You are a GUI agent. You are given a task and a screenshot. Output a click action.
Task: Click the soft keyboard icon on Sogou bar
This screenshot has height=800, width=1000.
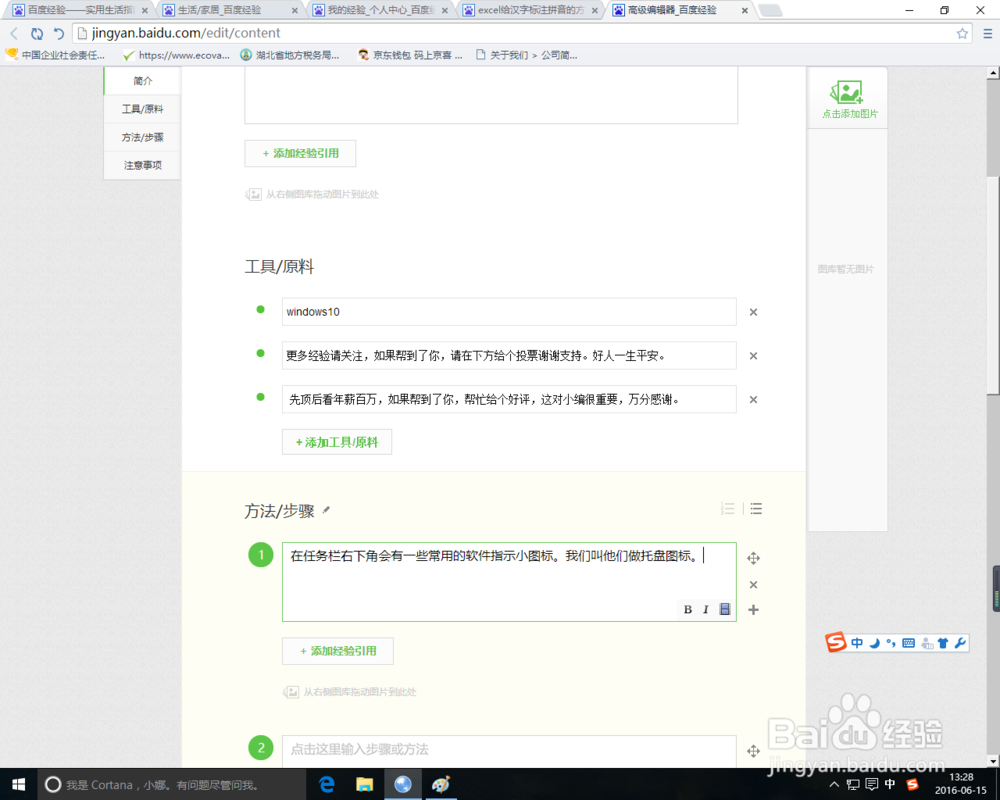(x=908, y=643)
